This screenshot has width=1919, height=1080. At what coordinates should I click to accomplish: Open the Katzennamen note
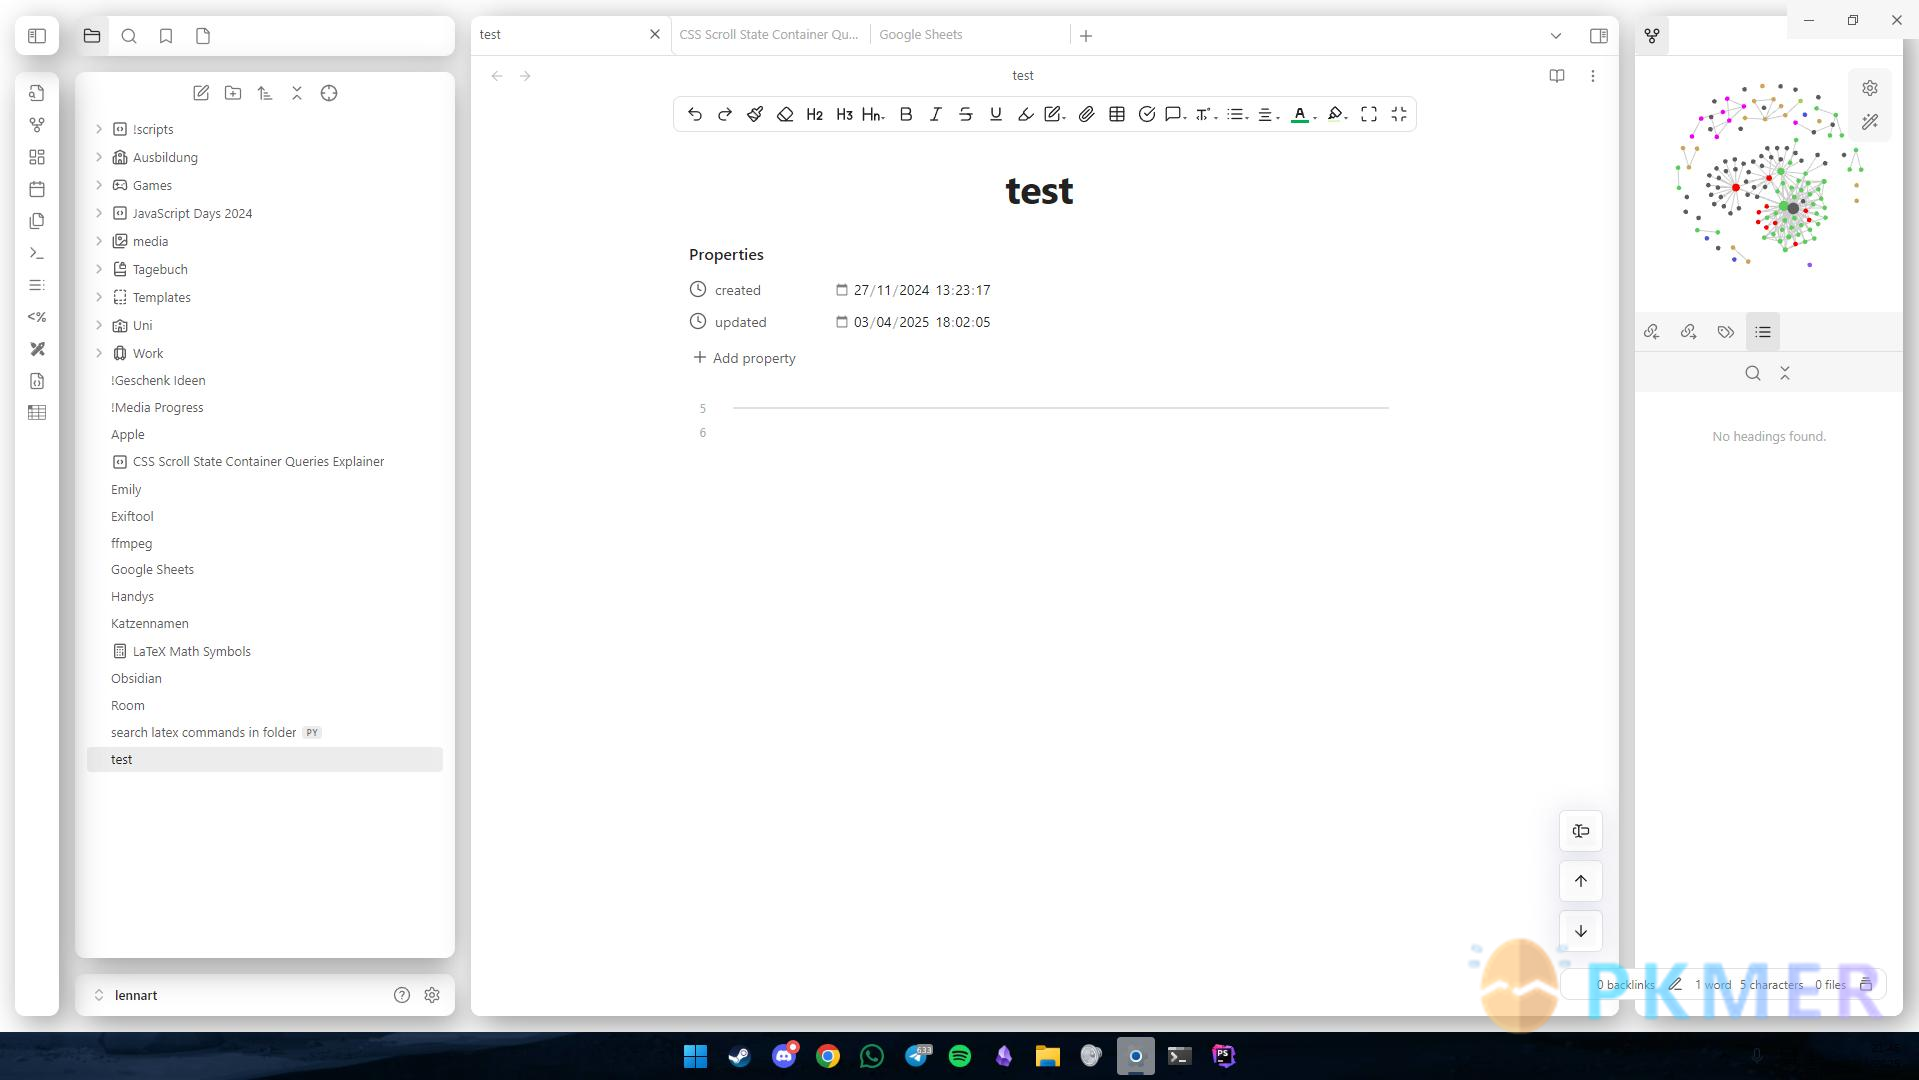click(150, 623)
